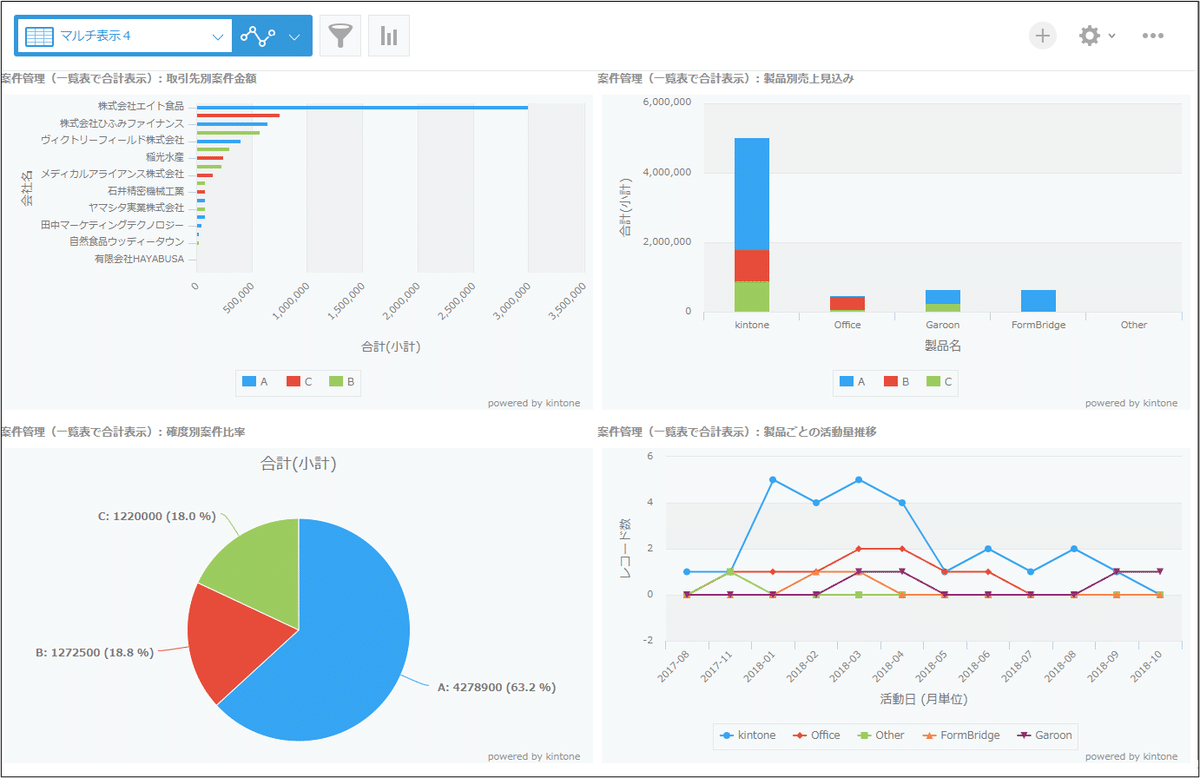The height and width of the screenshot is (778, 1200).
Task: Click powered by kintone under pie chart
Action: [533, 756]
